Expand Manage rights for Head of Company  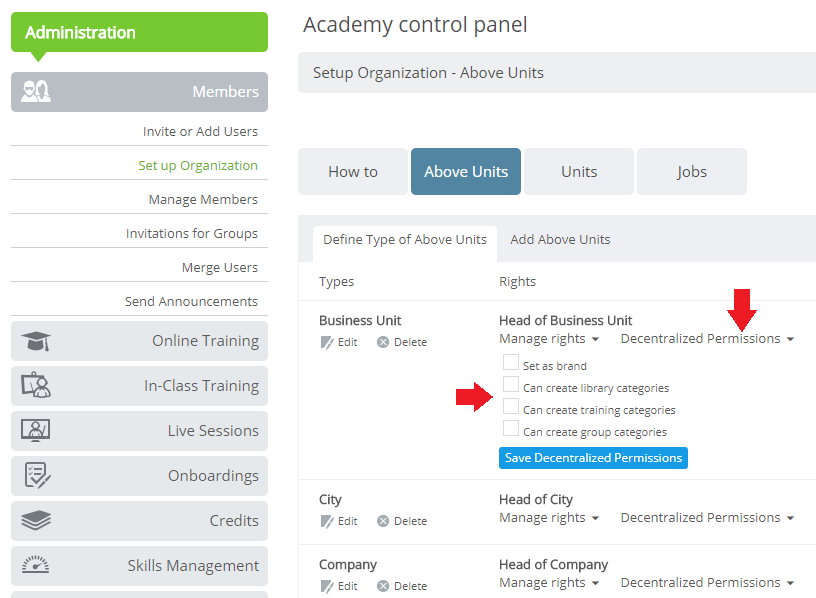[549, 582]
